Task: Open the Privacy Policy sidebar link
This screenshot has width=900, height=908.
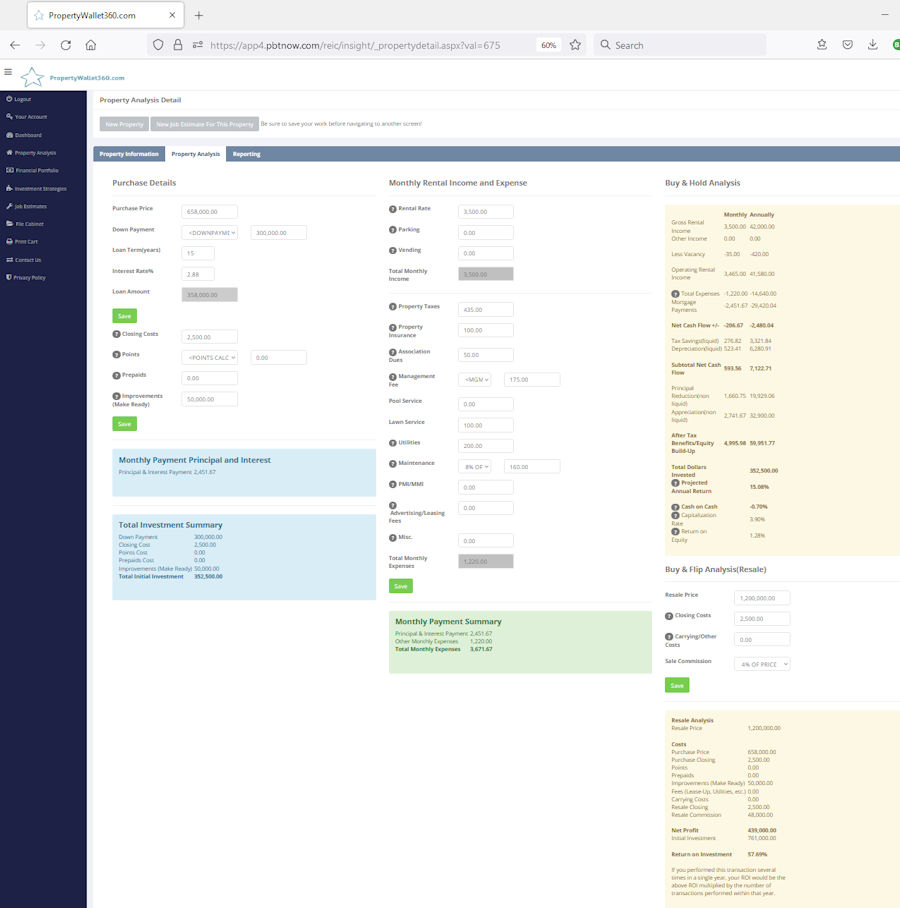Action: tap(26, 278)
